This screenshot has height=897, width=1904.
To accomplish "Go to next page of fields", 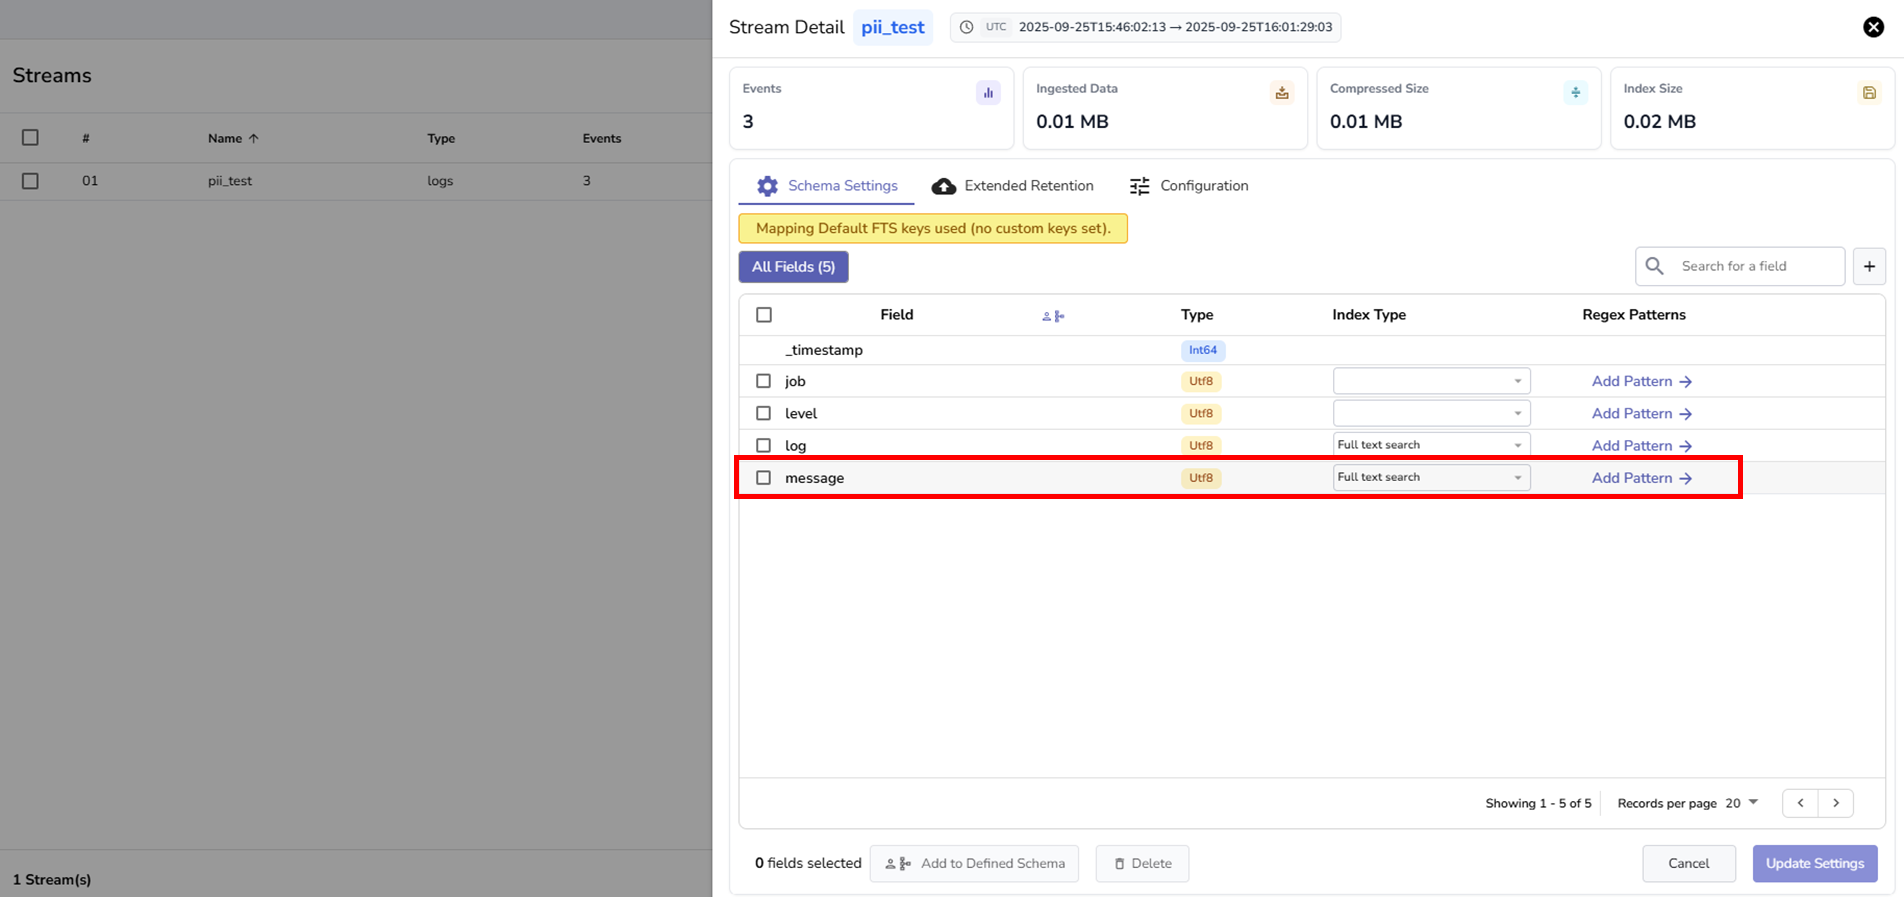I will [x=1836, y=803].
